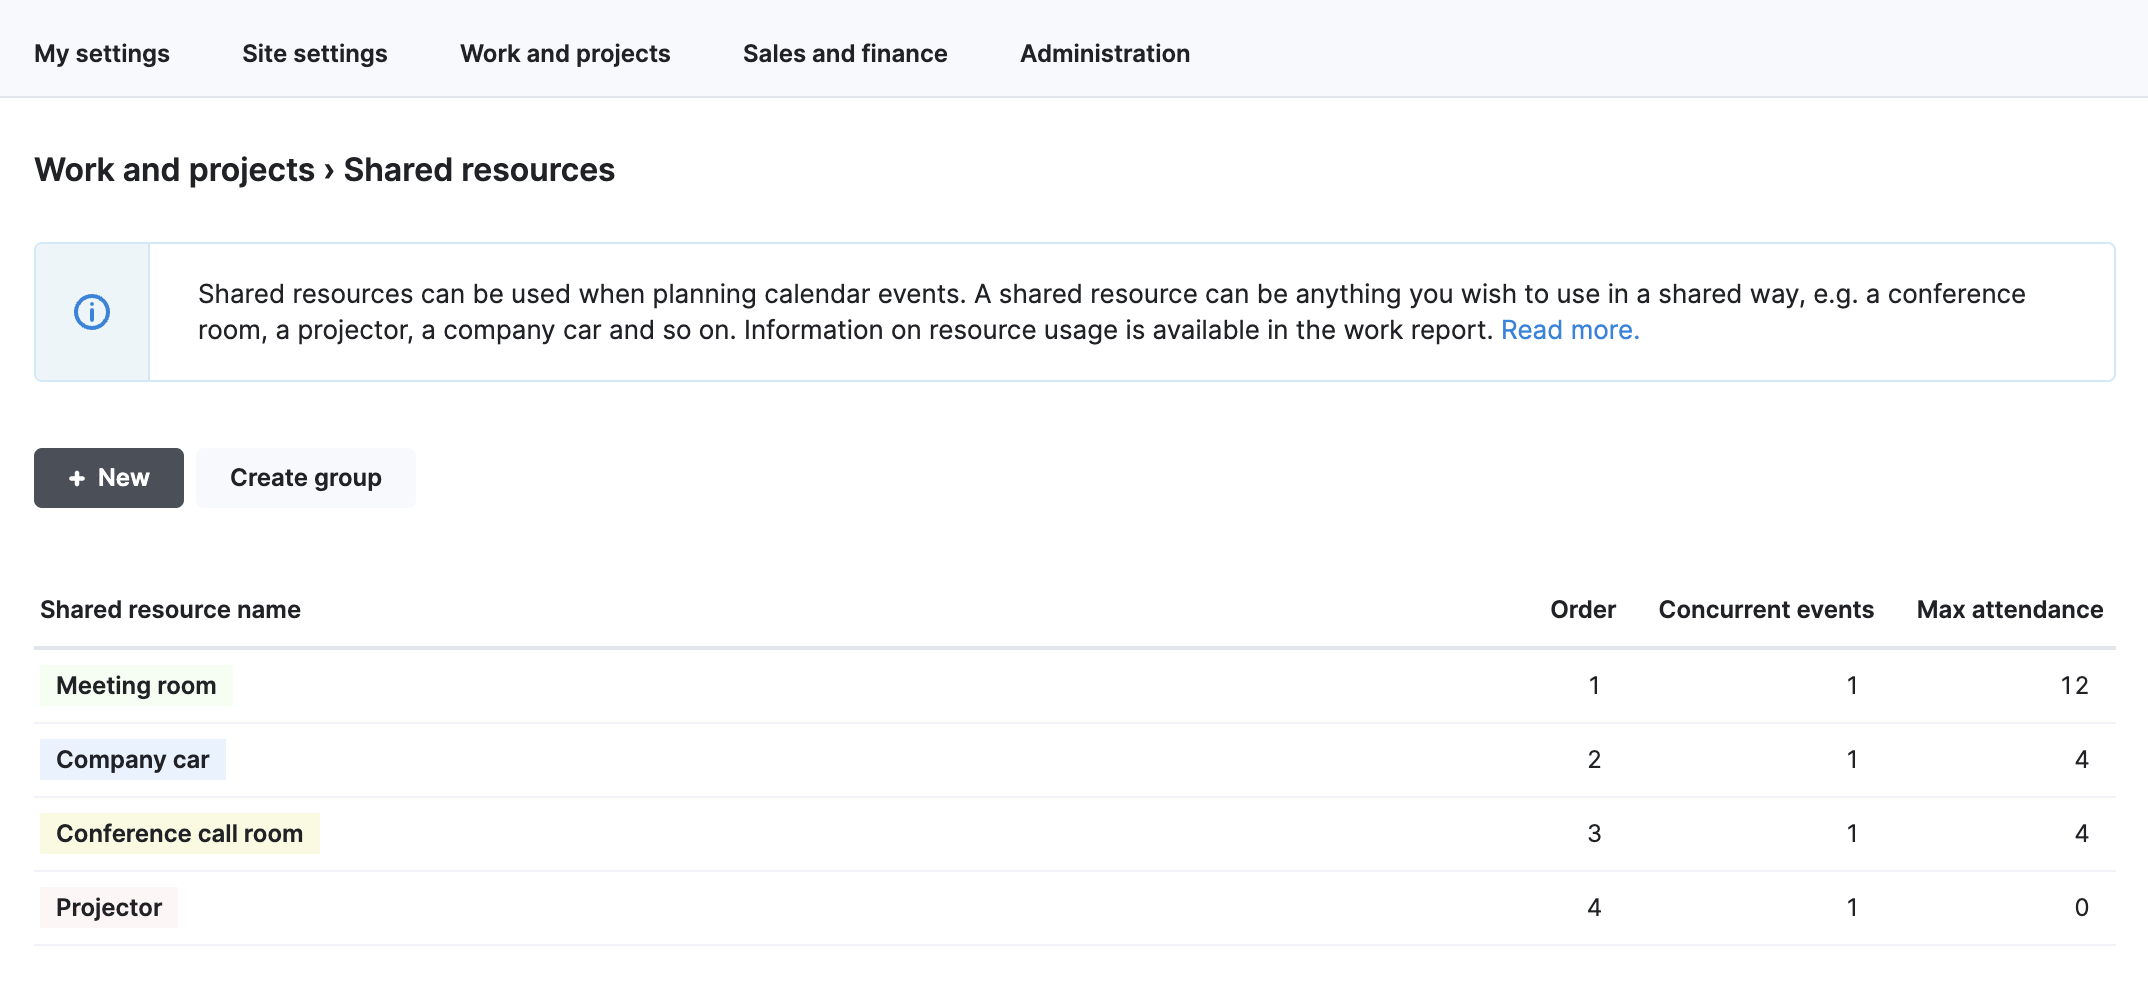Click the Shared resource name column header
The image size is (2148, 986).
point(170,610)
